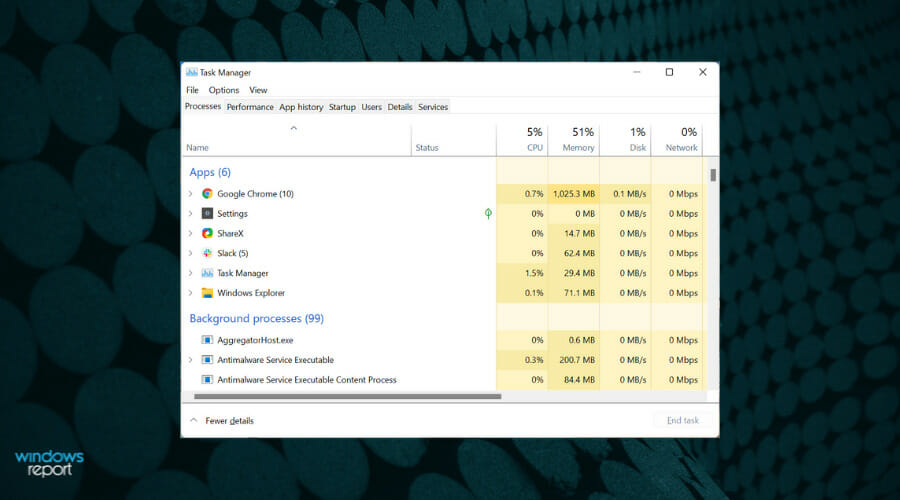The height and width of the screenshot is (500, 900).
Task: Open the Options menu
Action: (x=224, y=90)
